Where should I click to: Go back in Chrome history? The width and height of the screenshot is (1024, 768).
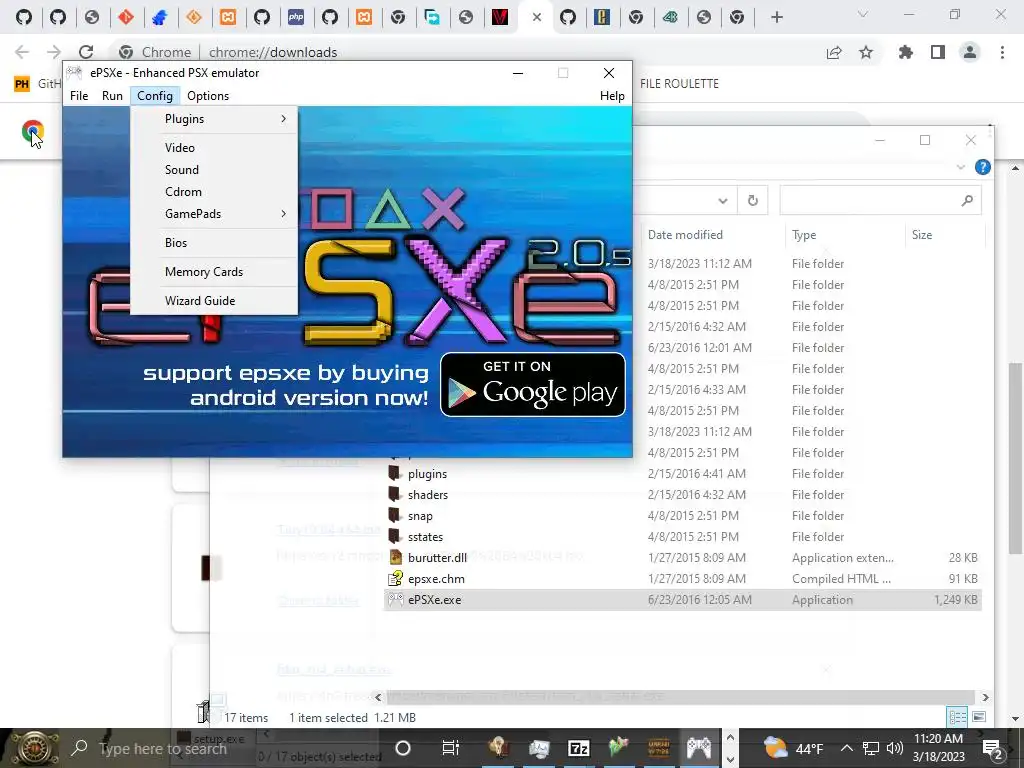point(22,52)
